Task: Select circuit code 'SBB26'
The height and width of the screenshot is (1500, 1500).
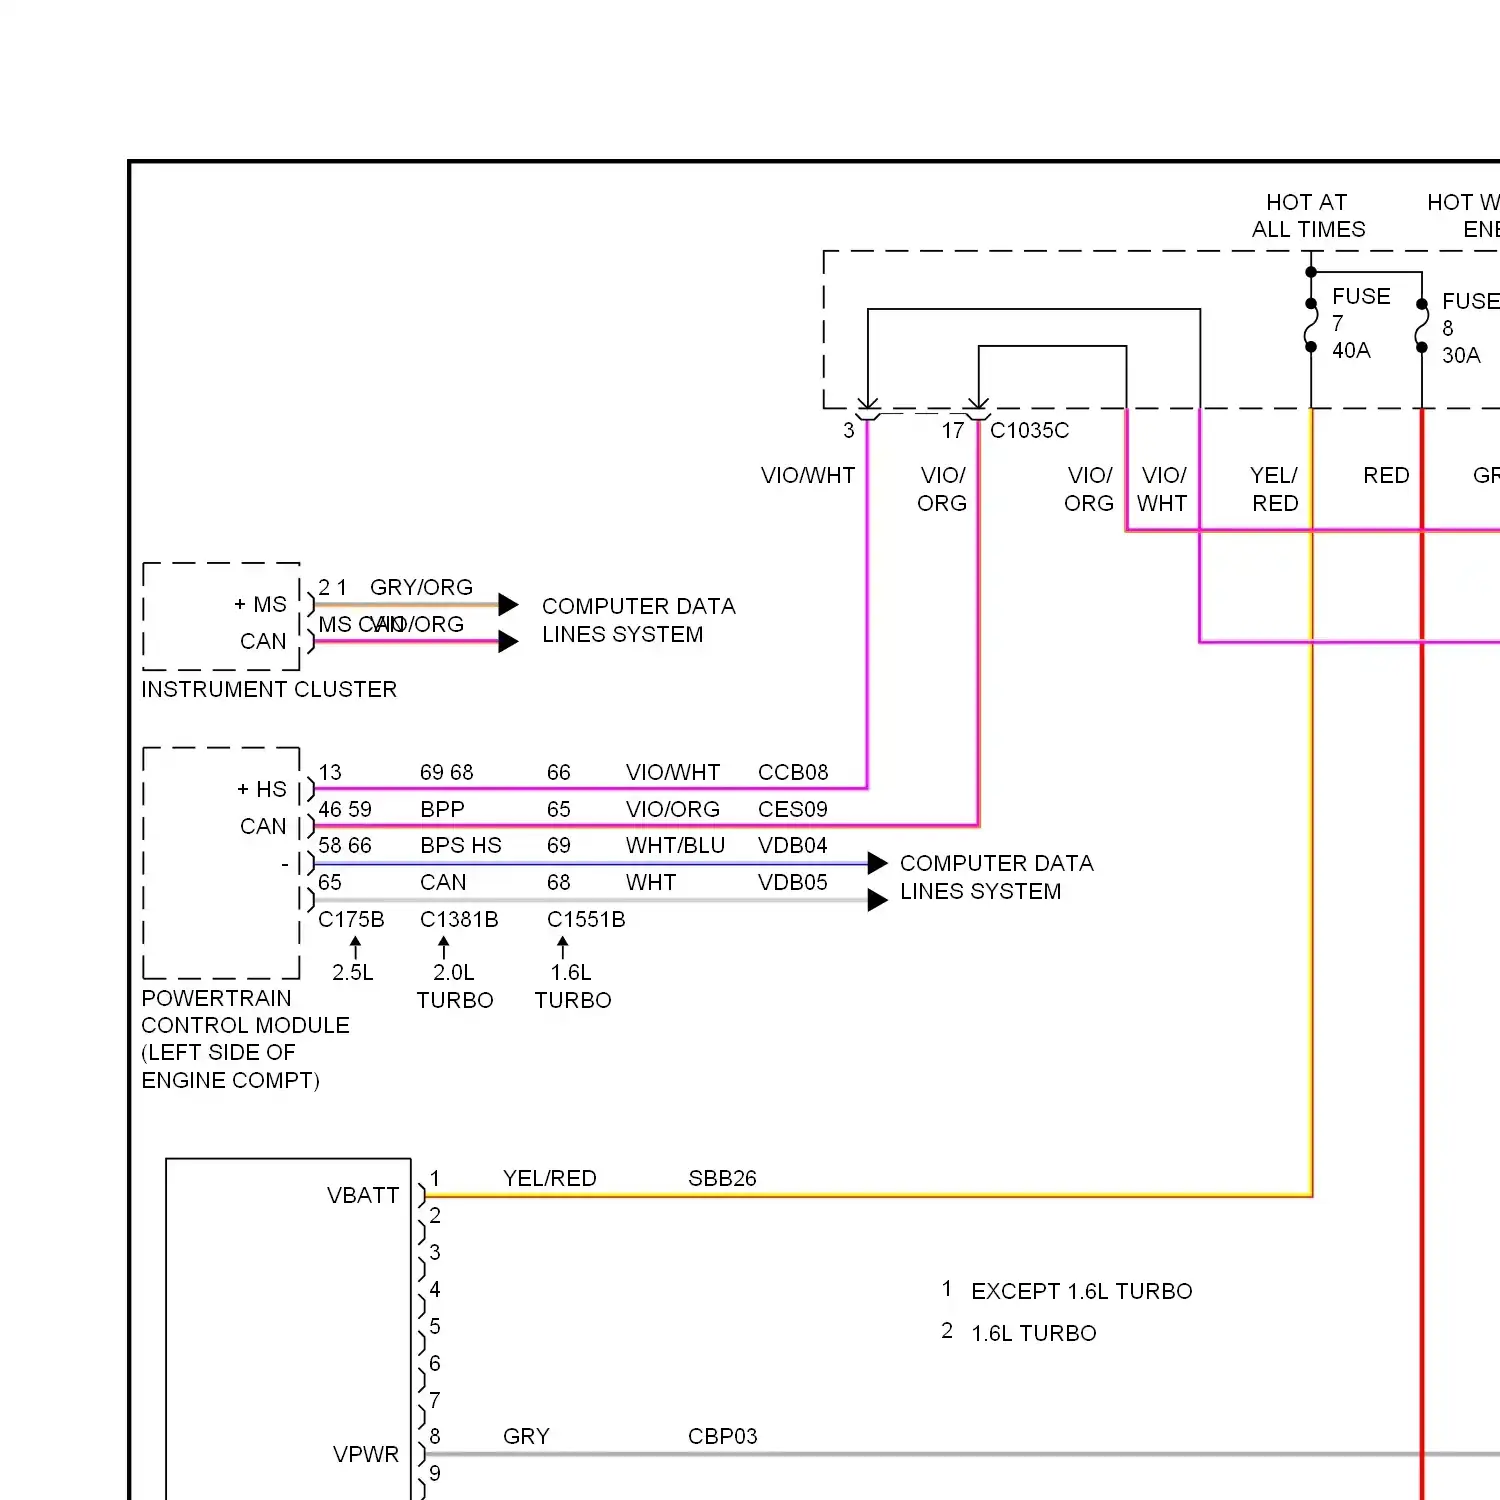Action: [722, 1178]
